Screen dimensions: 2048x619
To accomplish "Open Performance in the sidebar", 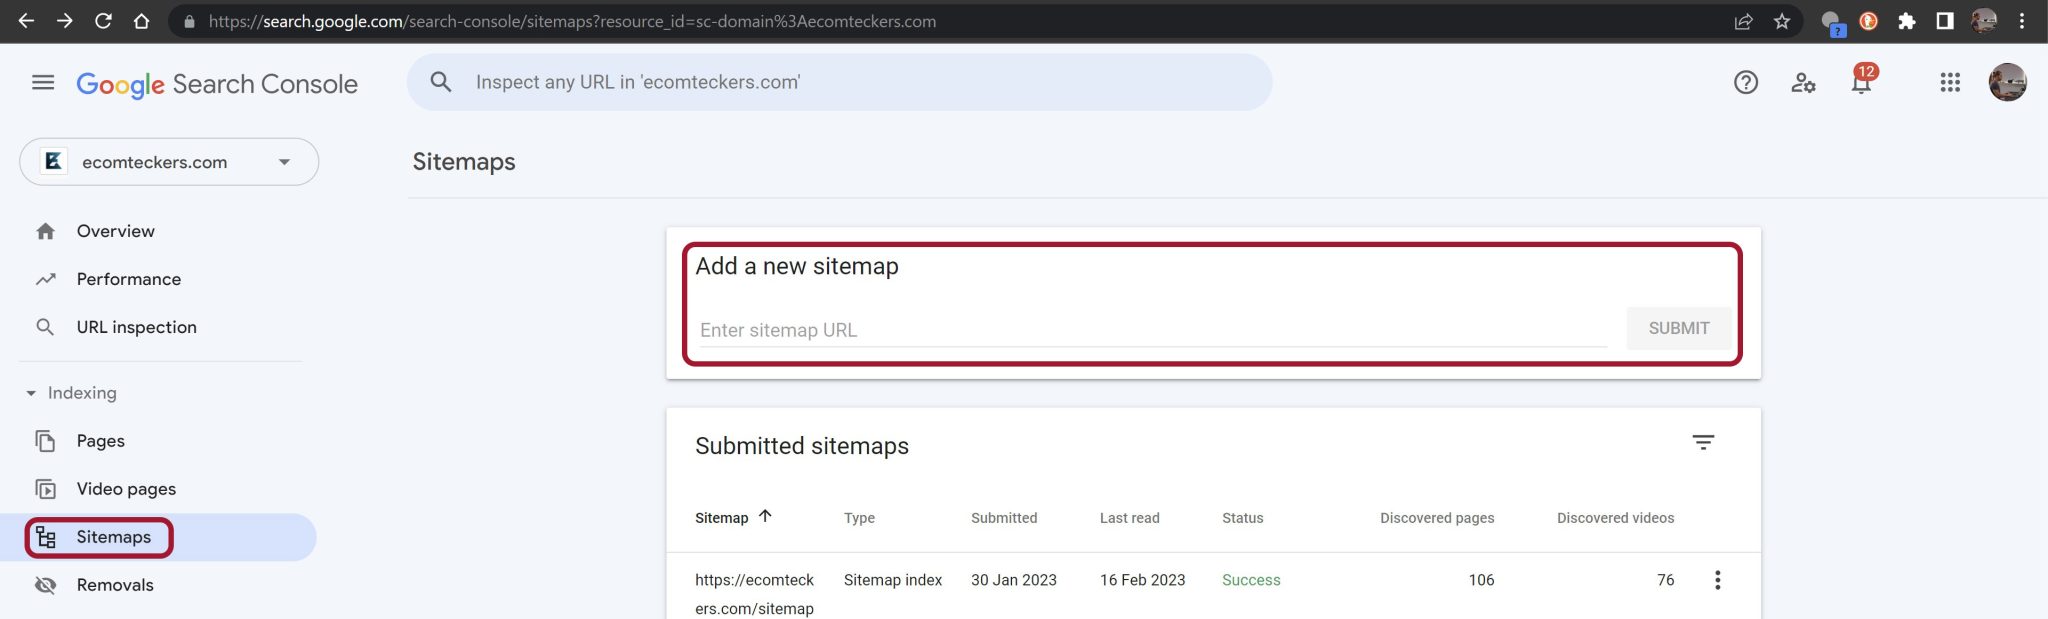I will [x=128, y=279].
